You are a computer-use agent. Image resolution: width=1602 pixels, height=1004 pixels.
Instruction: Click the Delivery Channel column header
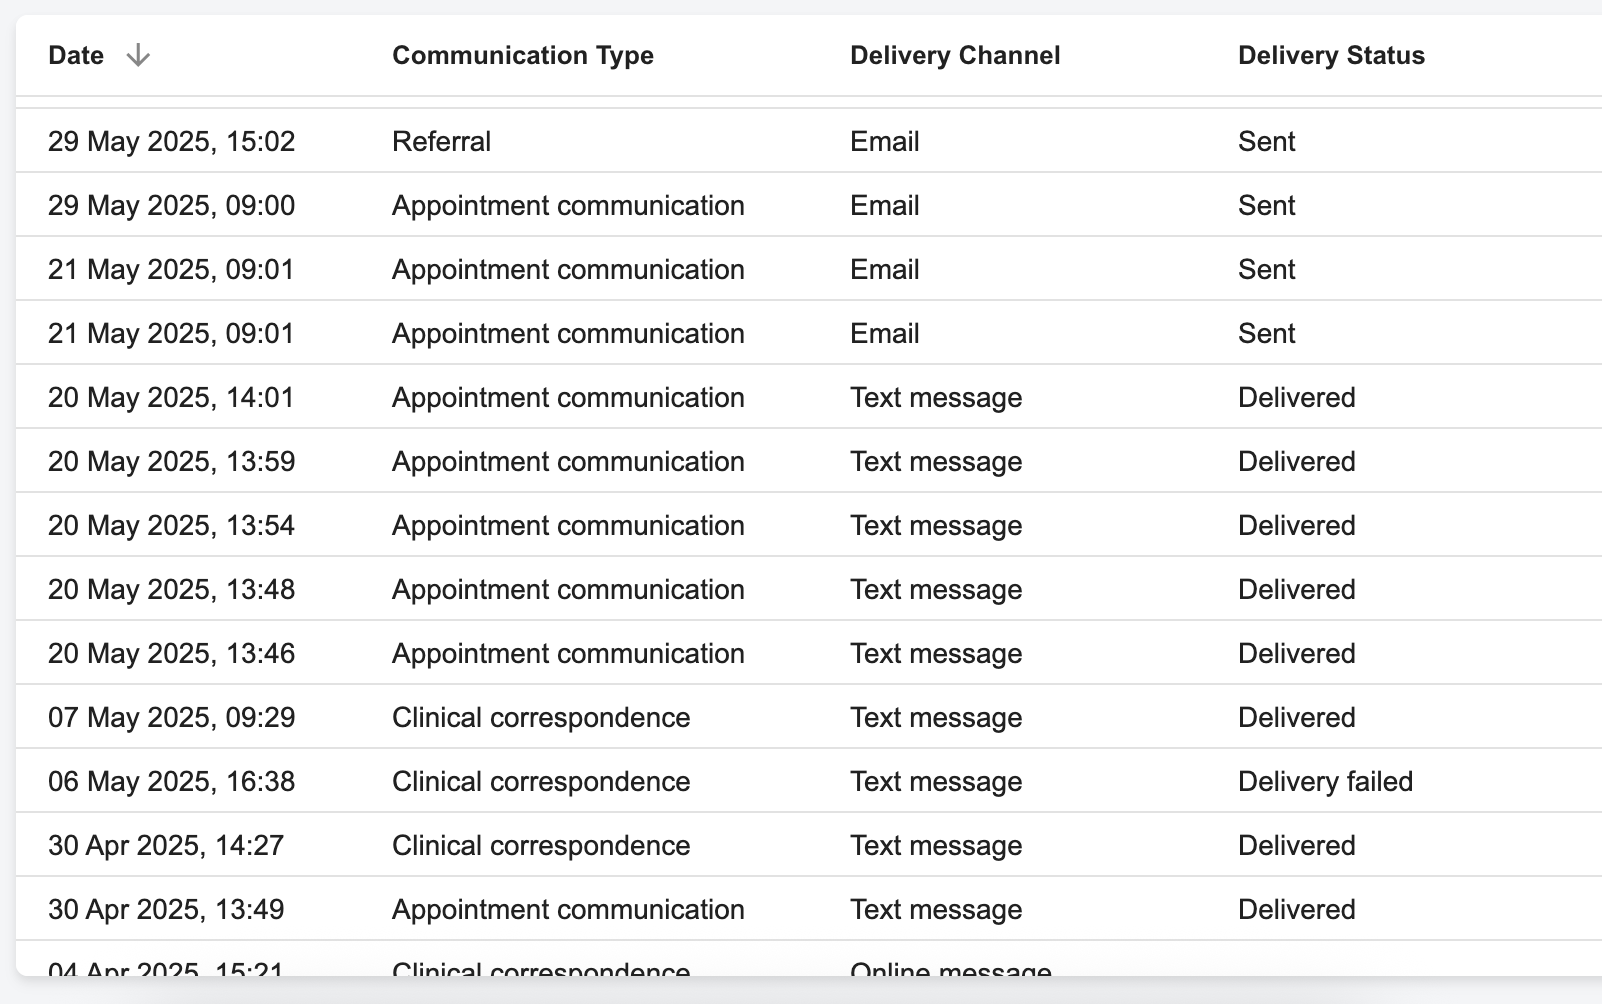coord(954,56)
